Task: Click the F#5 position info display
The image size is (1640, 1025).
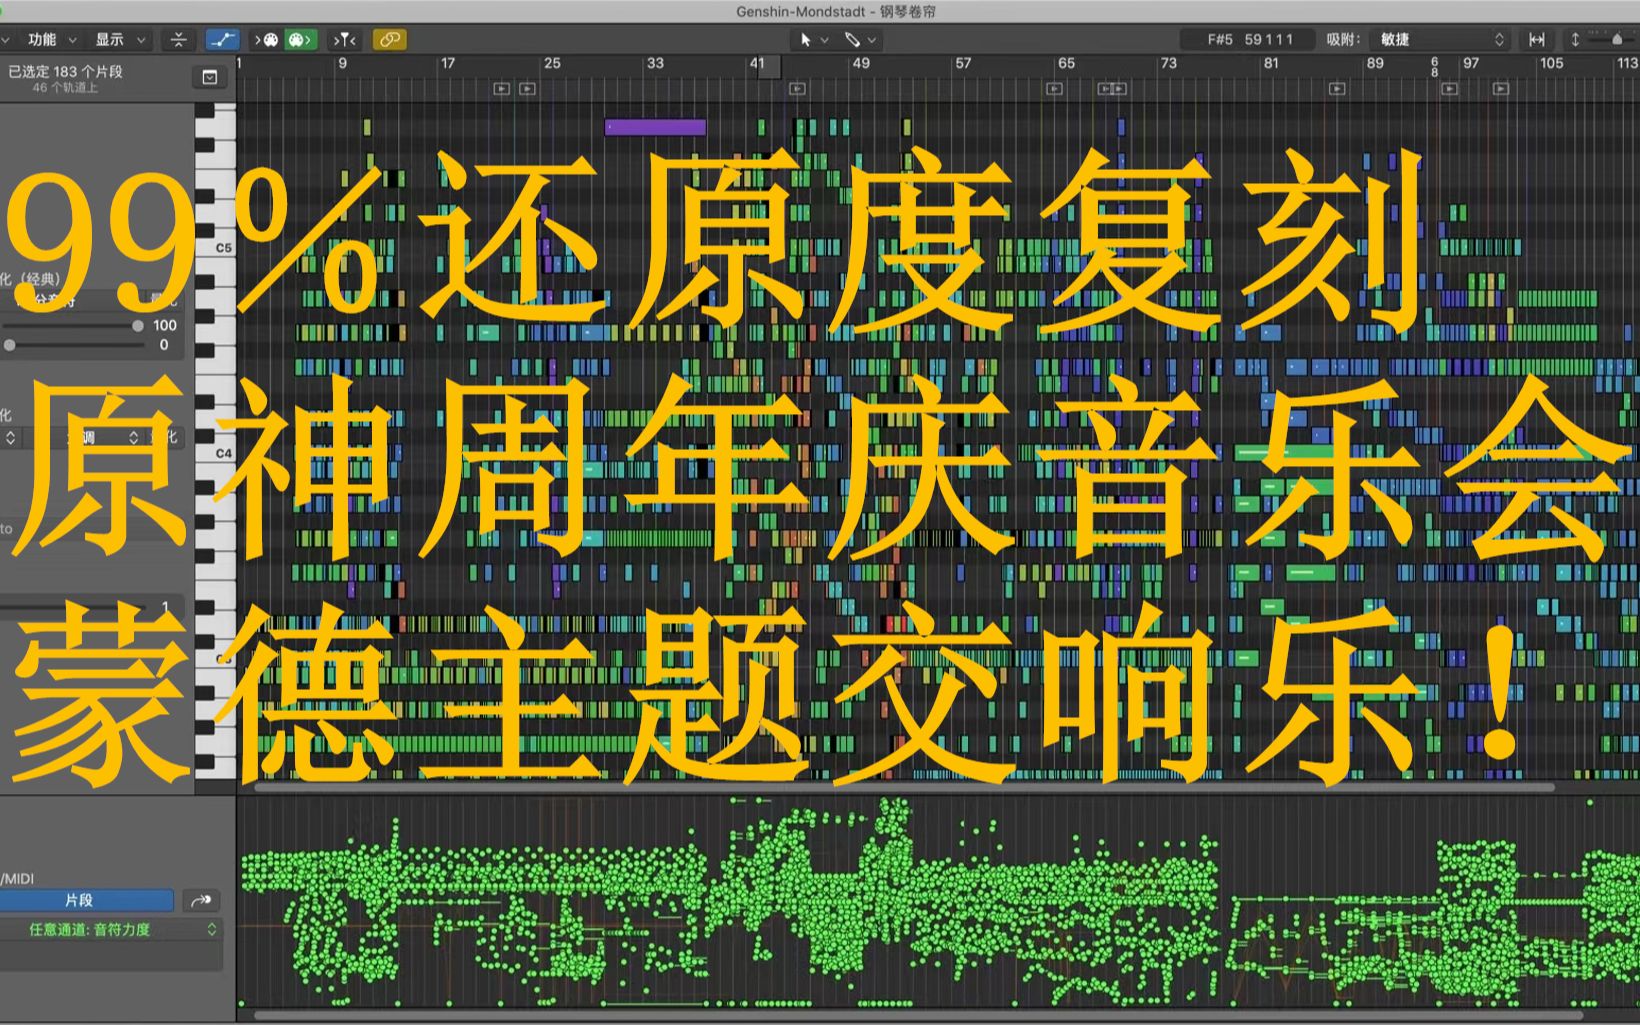Action: (1249, 40)
